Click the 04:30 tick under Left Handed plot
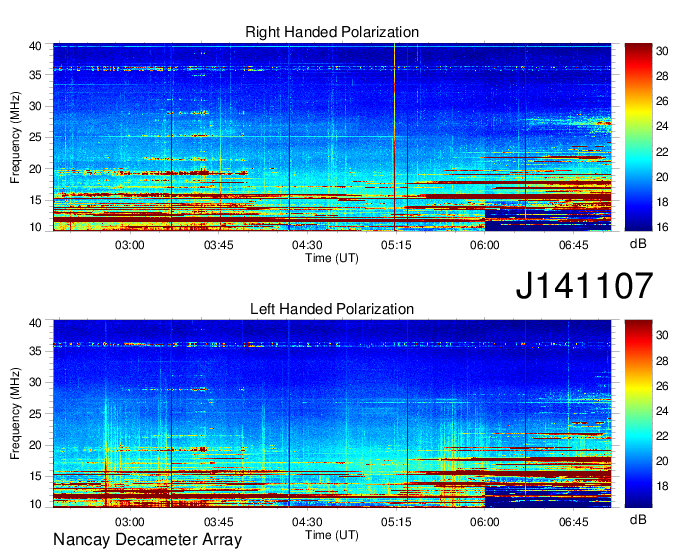This screenshot has width=680, height=552. coord(307,522)
